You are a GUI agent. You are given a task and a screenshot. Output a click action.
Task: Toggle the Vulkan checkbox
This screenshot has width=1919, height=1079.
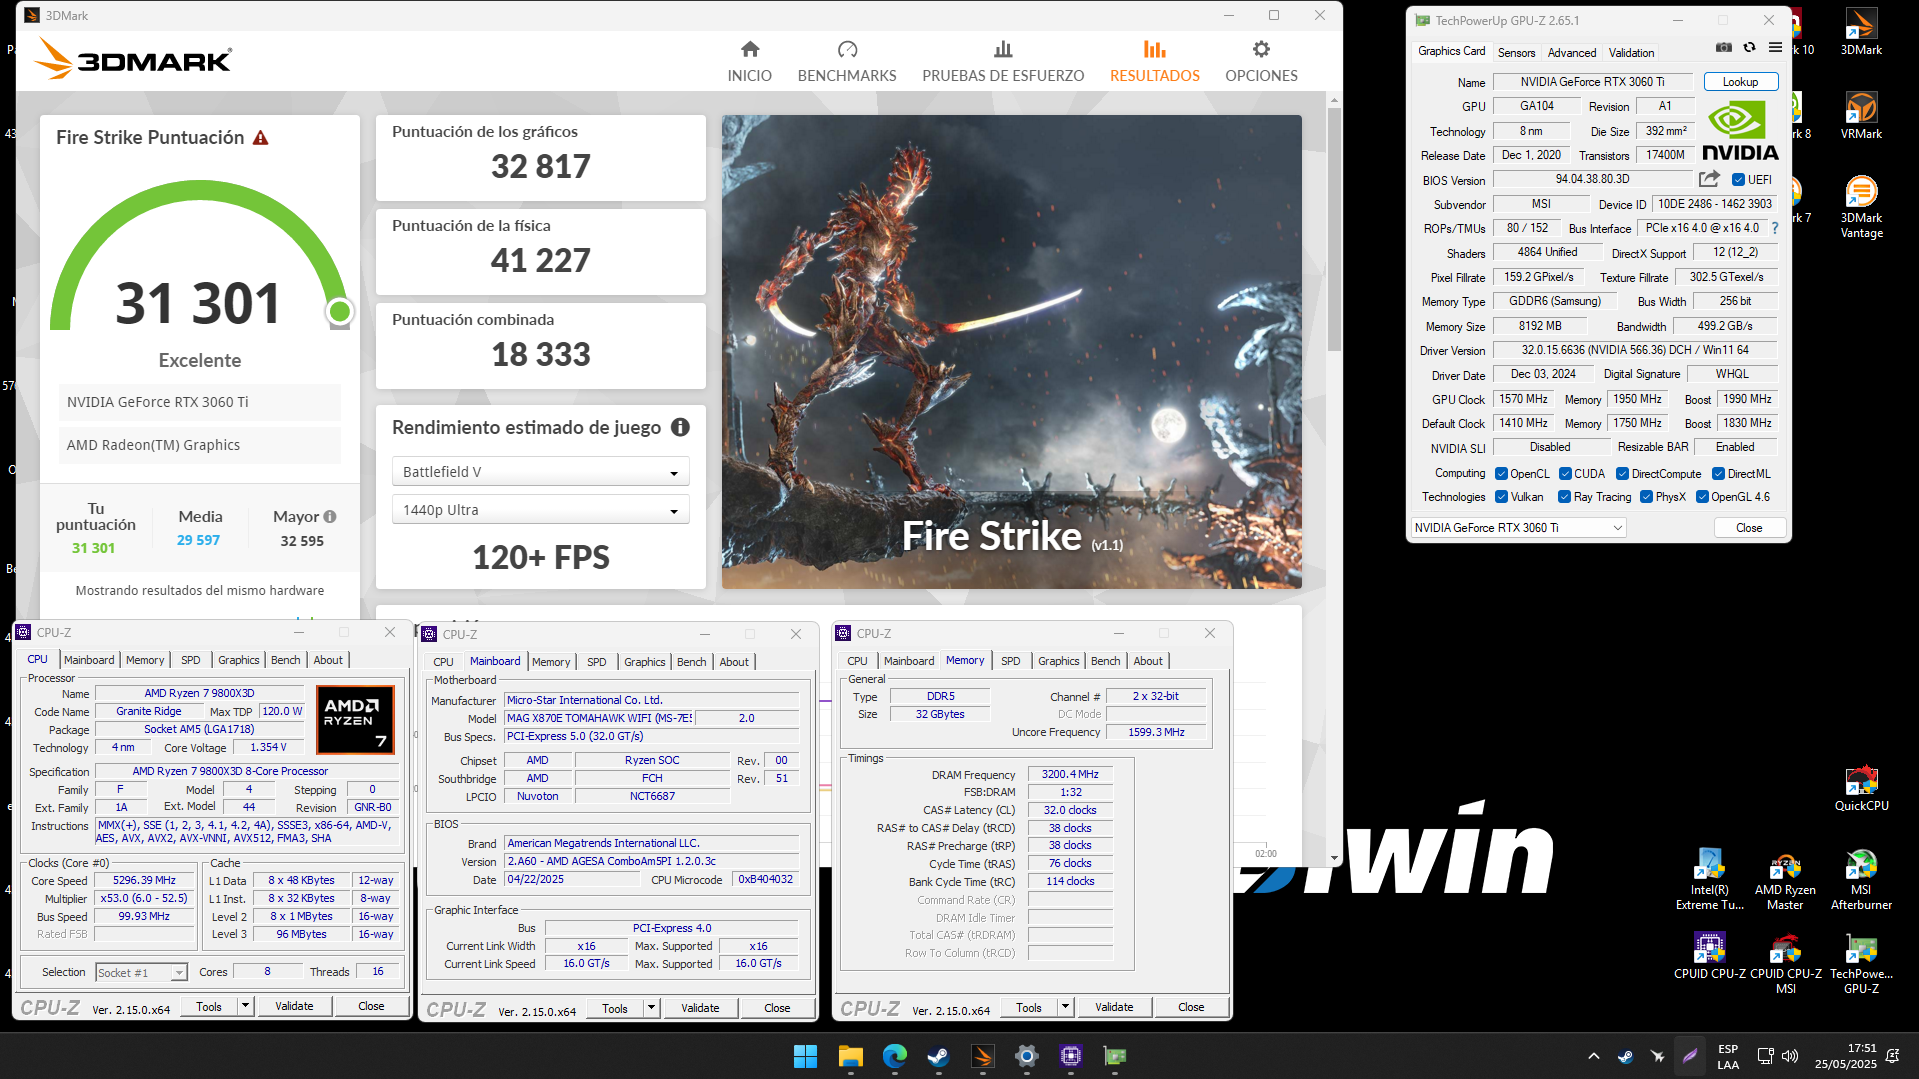point(1501,497)
